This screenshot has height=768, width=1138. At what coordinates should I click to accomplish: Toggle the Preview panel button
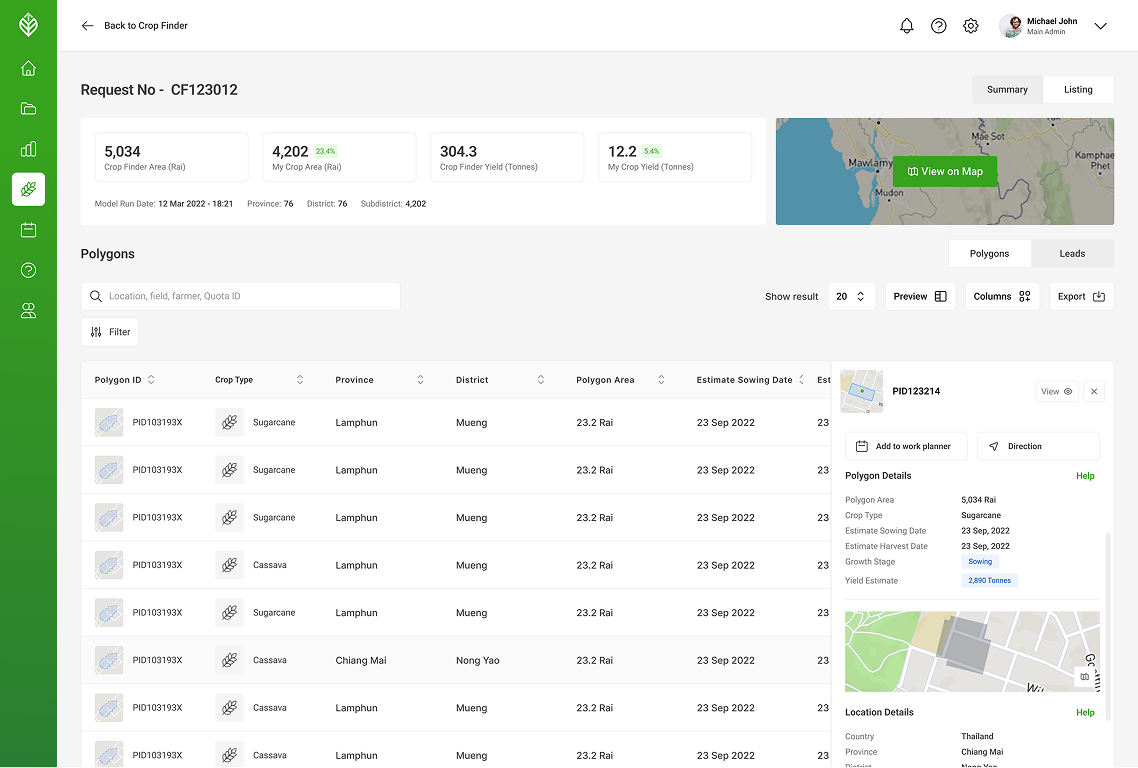click(x=920, y=296)
